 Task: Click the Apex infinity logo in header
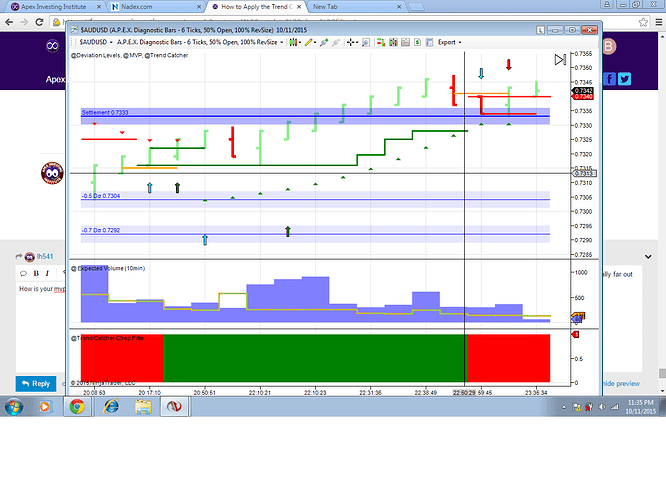[x=52, y=45]
